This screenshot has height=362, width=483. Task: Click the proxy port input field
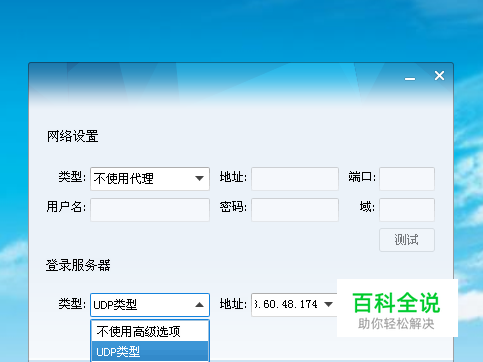(x=407, y=179)
